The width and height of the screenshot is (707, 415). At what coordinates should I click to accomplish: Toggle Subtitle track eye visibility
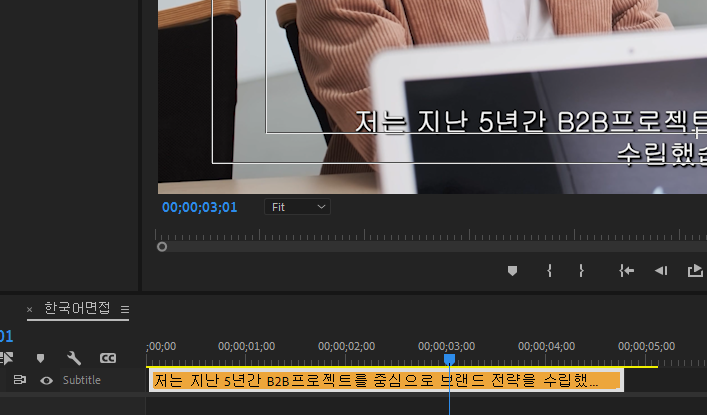tap(46, 381)
